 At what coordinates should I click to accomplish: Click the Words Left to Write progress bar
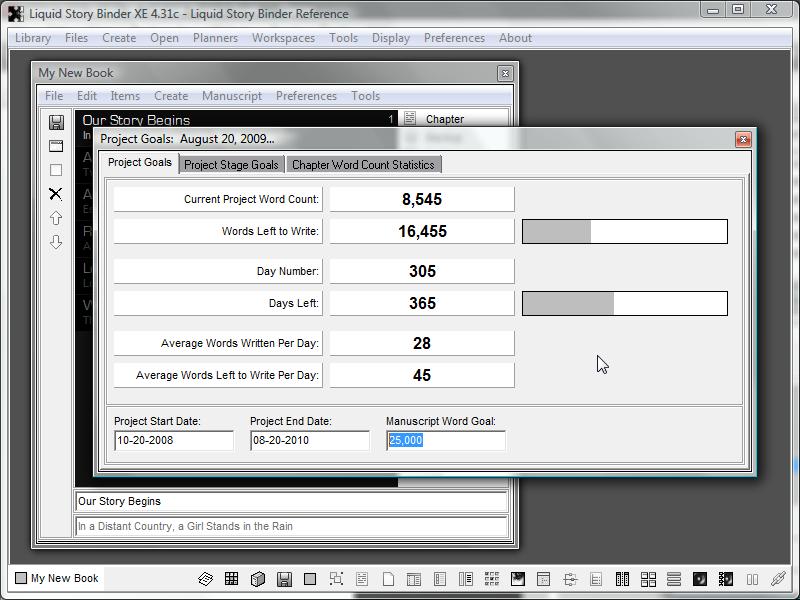click(x=624, y=231)
